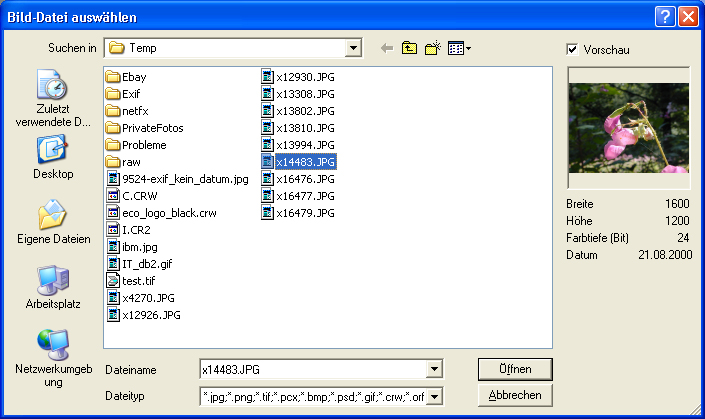The height and width of the screenshot is (419, 705).
Task: Open Zuletzt verwendete Dokumente shortcut
Action: (52, 100)
